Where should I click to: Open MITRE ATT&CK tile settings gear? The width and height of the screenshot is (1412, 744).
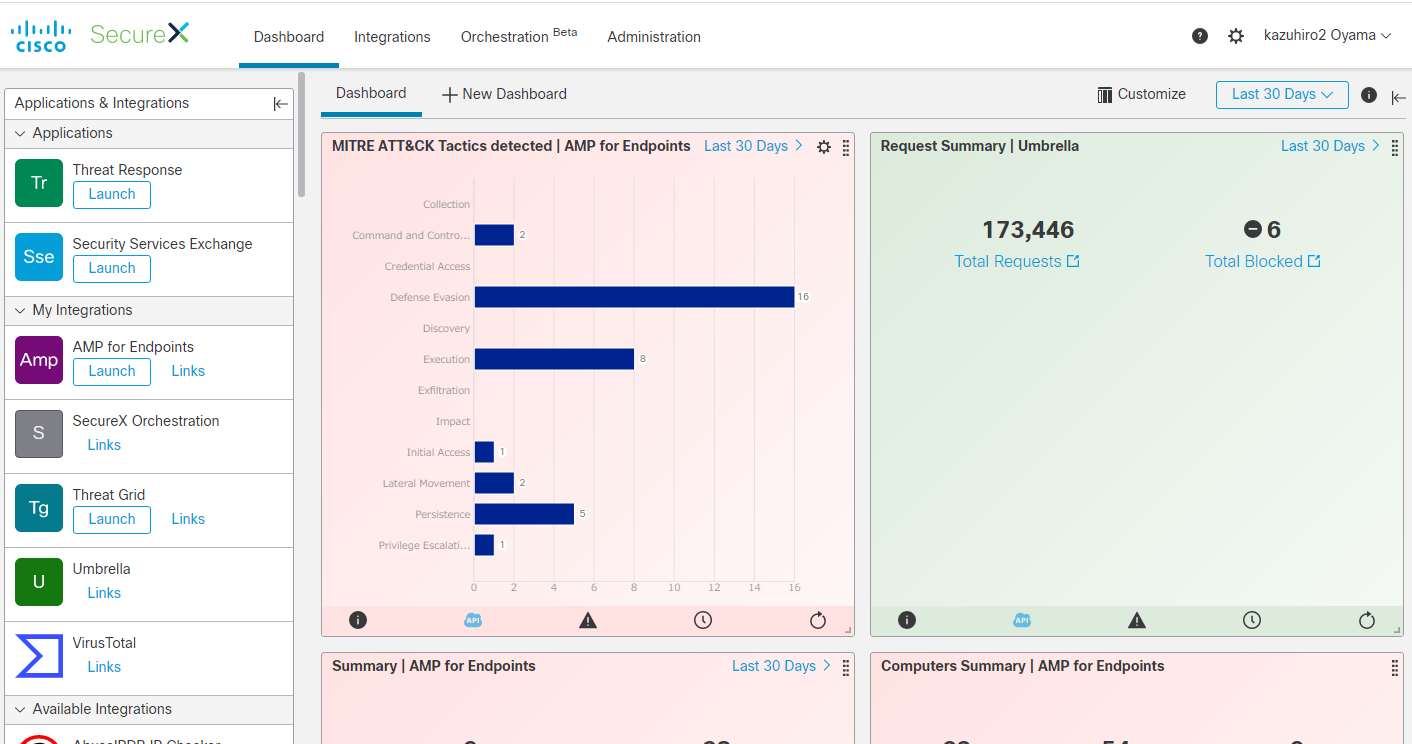coord(824,147)
